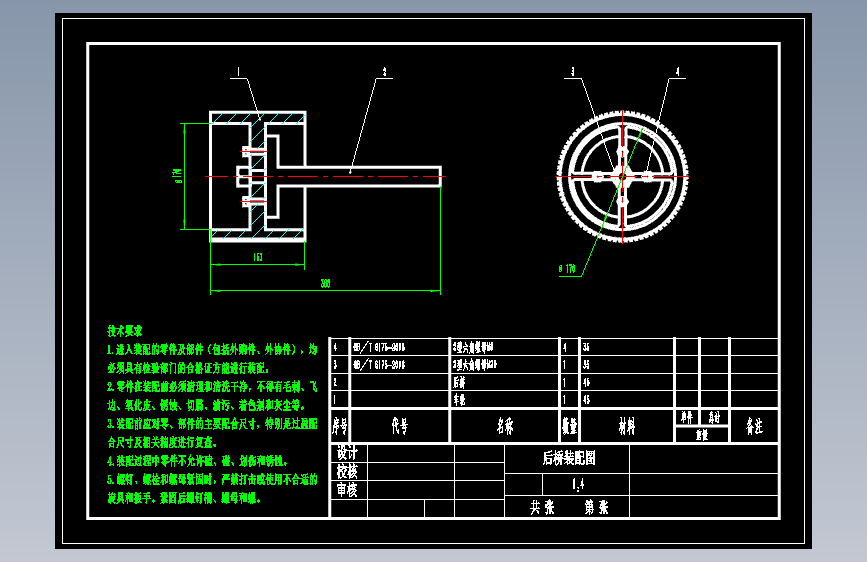The width and height of the screenshot is (867, 562).
Task: Click the 审核 label in title block
Action: click(348, 490)
